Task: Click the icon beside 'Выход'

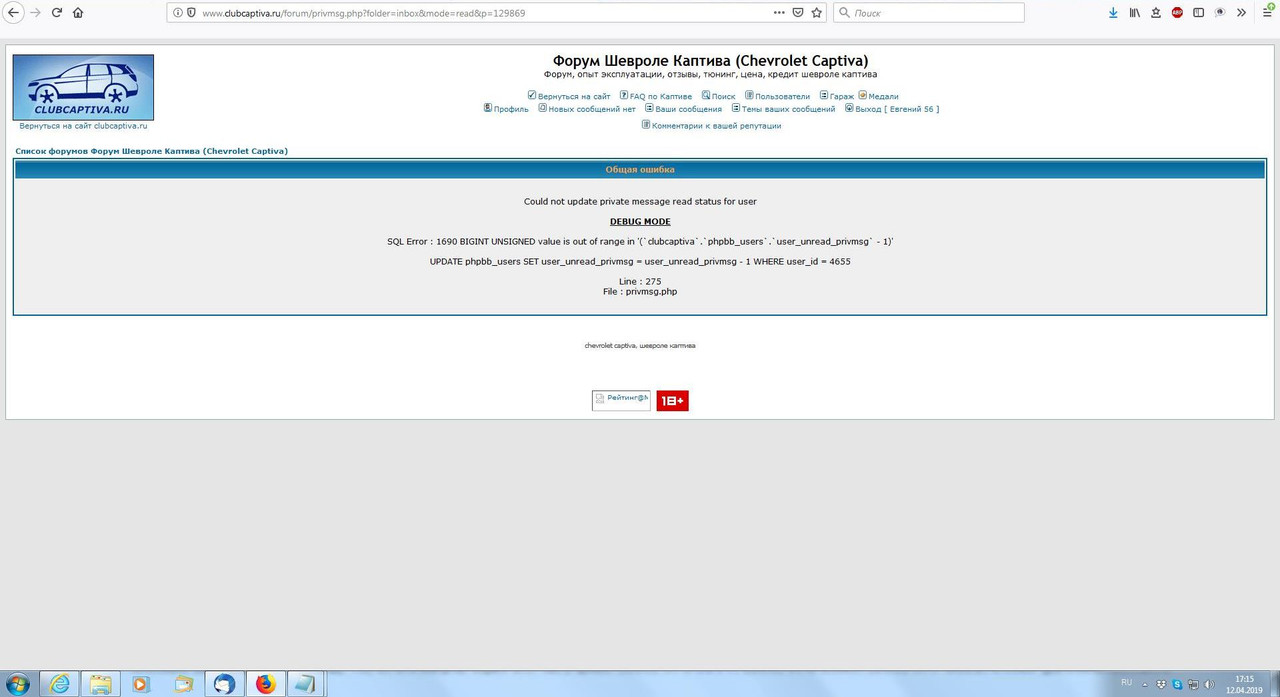Action: click(x=850, y=108)
